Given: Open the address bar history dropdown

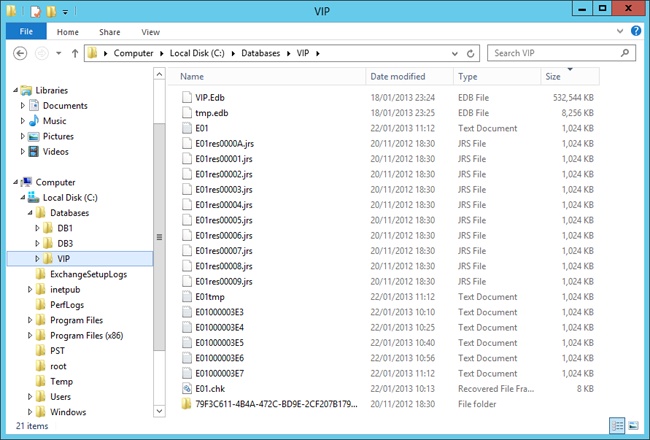Looking at the screenshot, I should pyautogui.click(x=455, y=53).
